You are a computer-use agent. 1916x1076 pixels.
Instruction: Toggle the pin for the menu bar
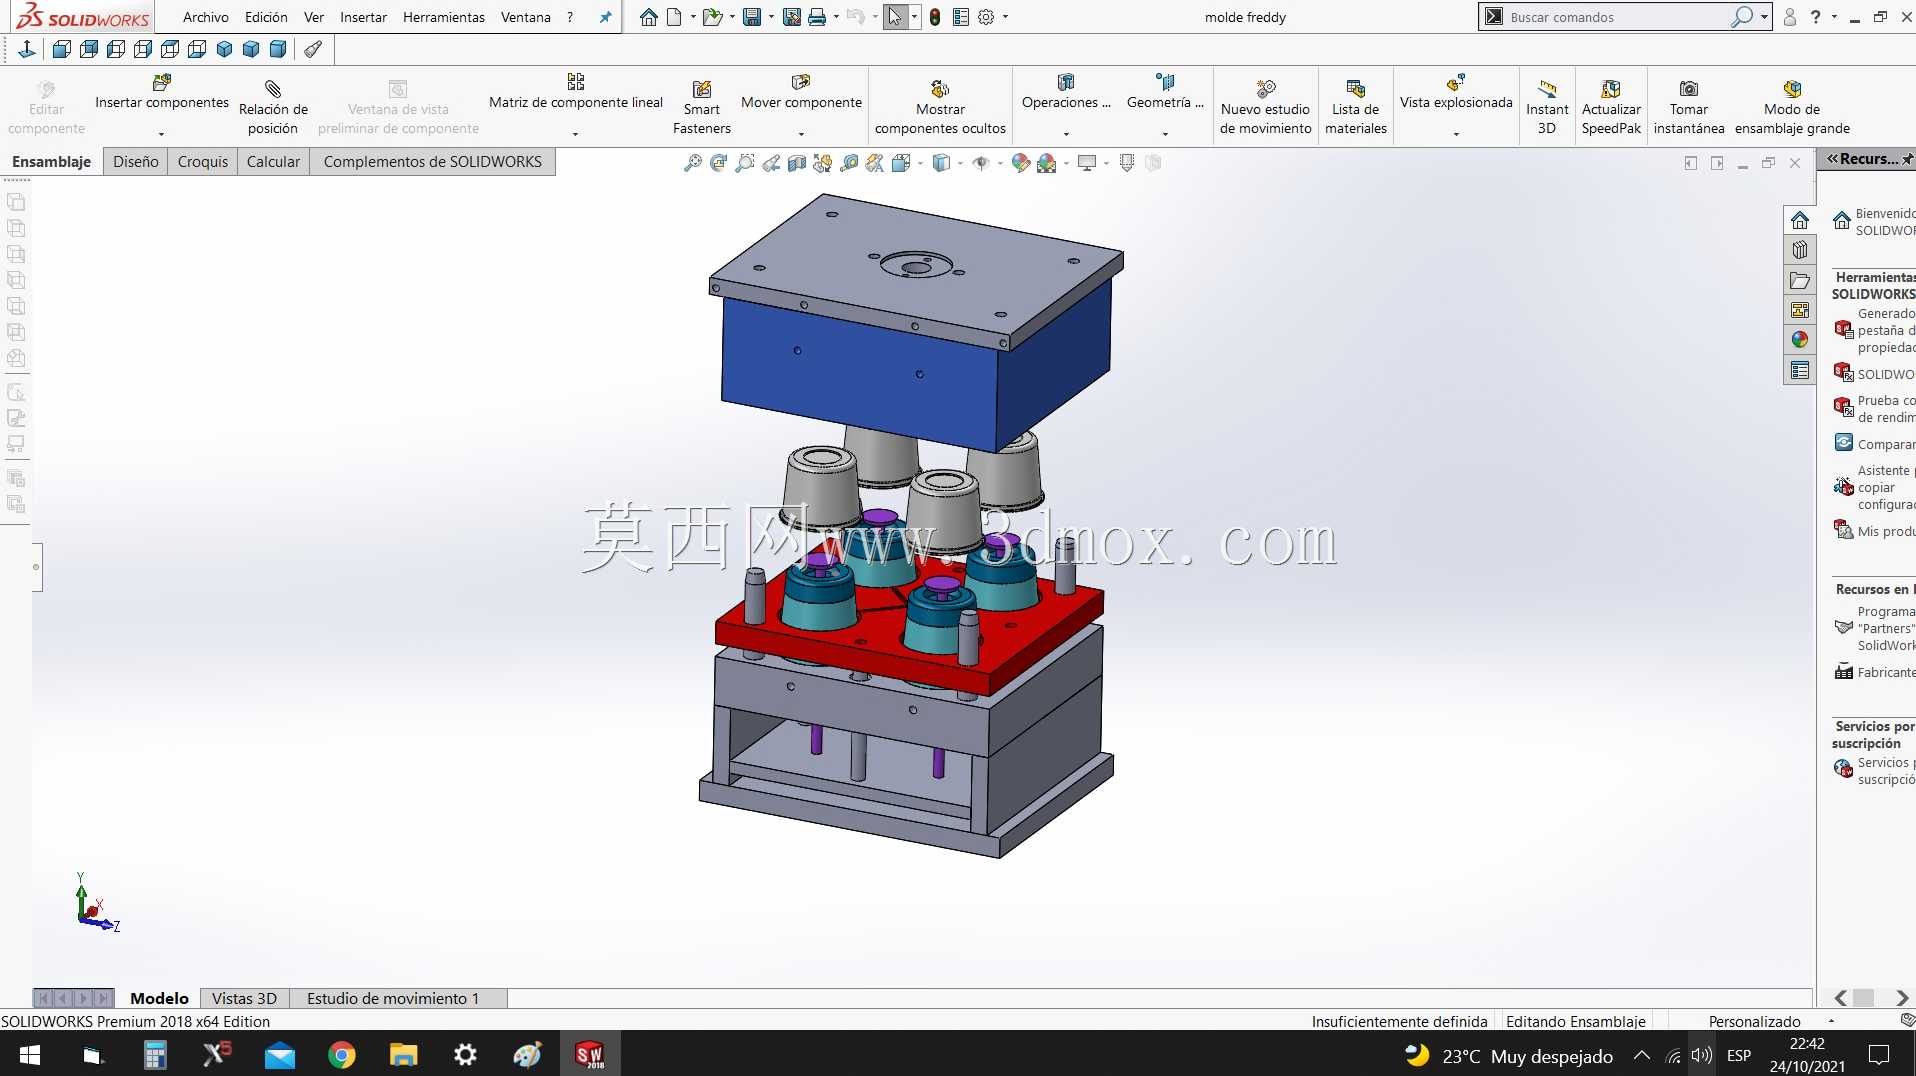click(x=605, y=17)
